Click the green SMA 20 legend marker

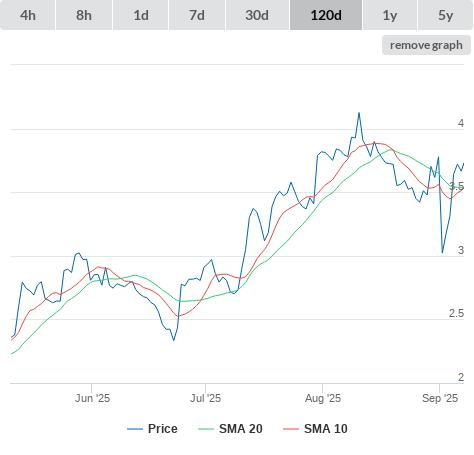tap(206, 429)
